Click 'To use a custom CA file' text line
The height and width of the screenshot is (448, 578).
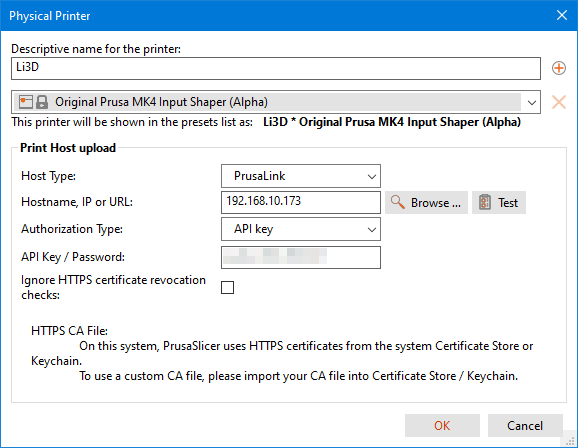click(299, 376)
